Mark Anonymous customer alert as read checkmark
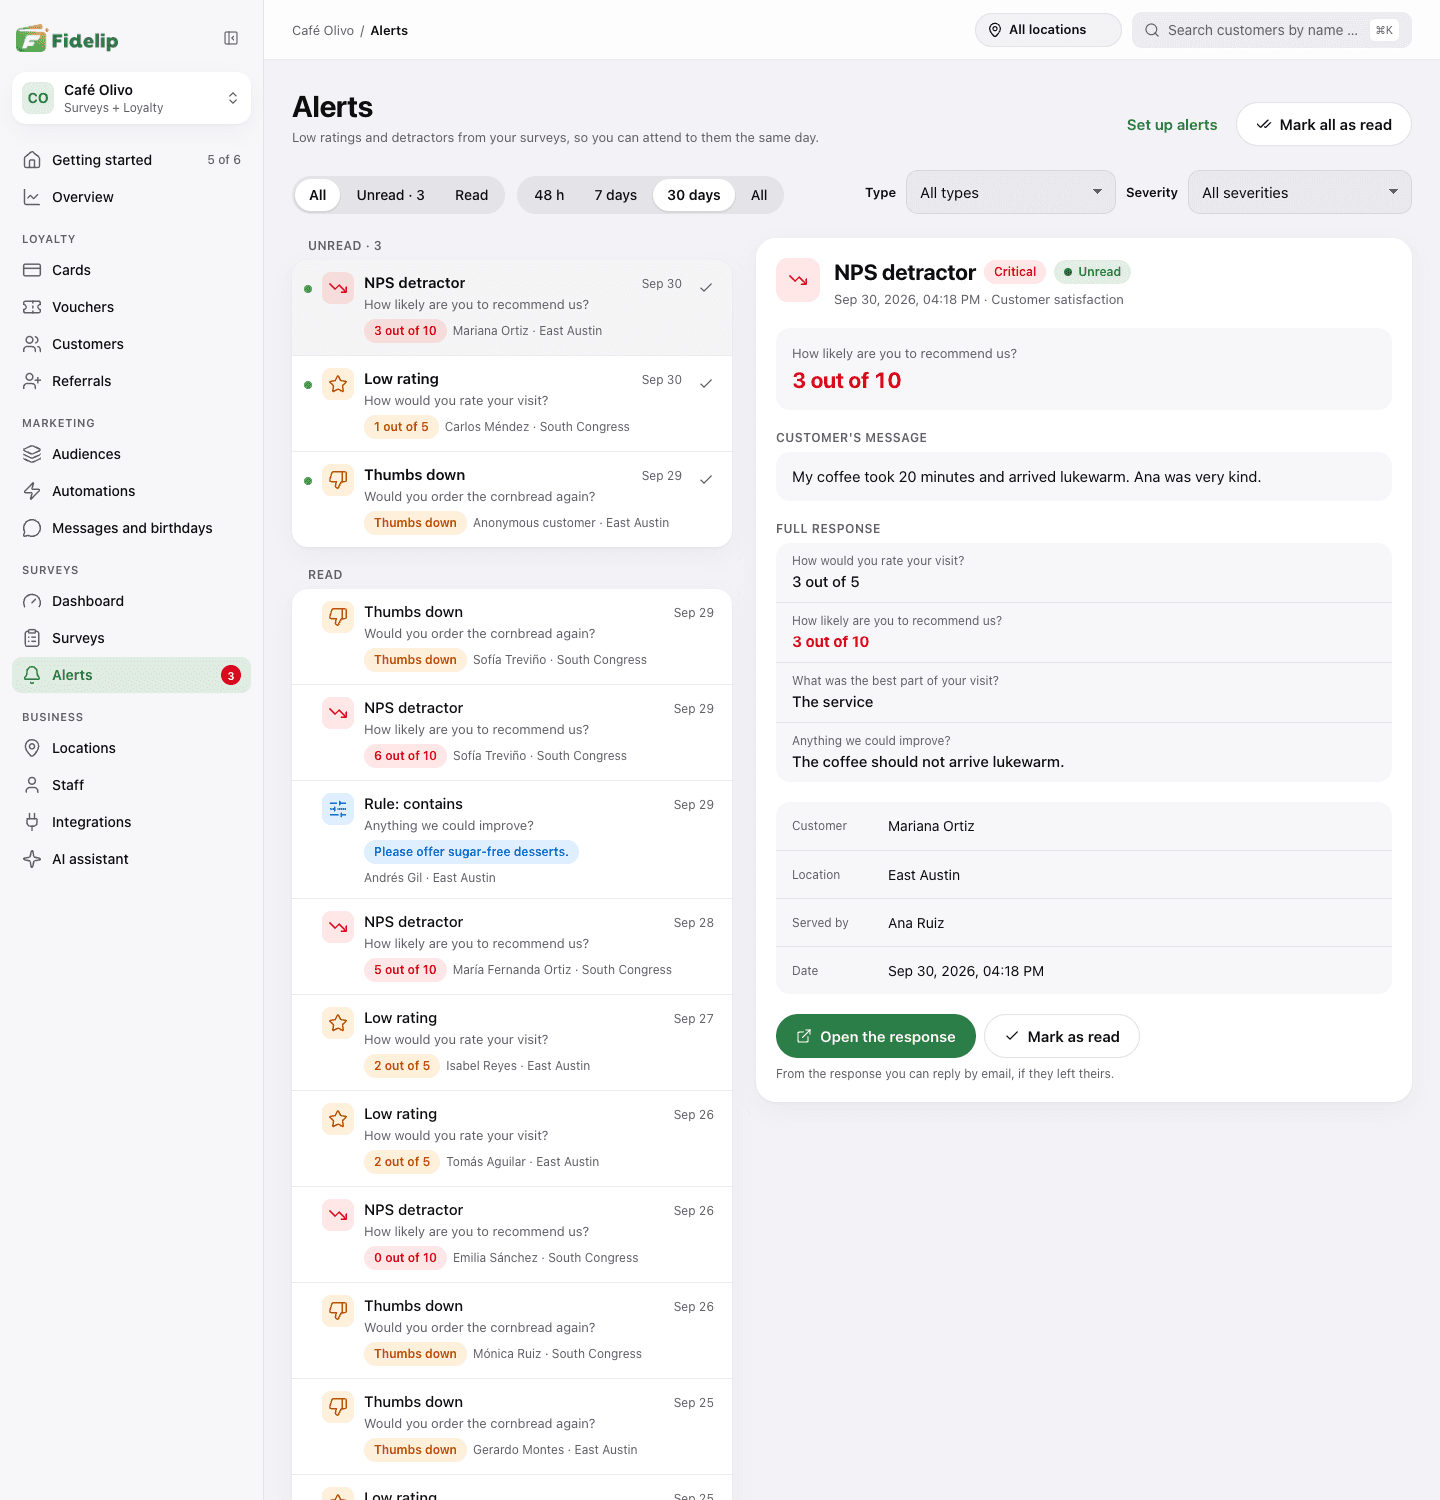The image size is (1440, 1500). [x=706, y=479]
